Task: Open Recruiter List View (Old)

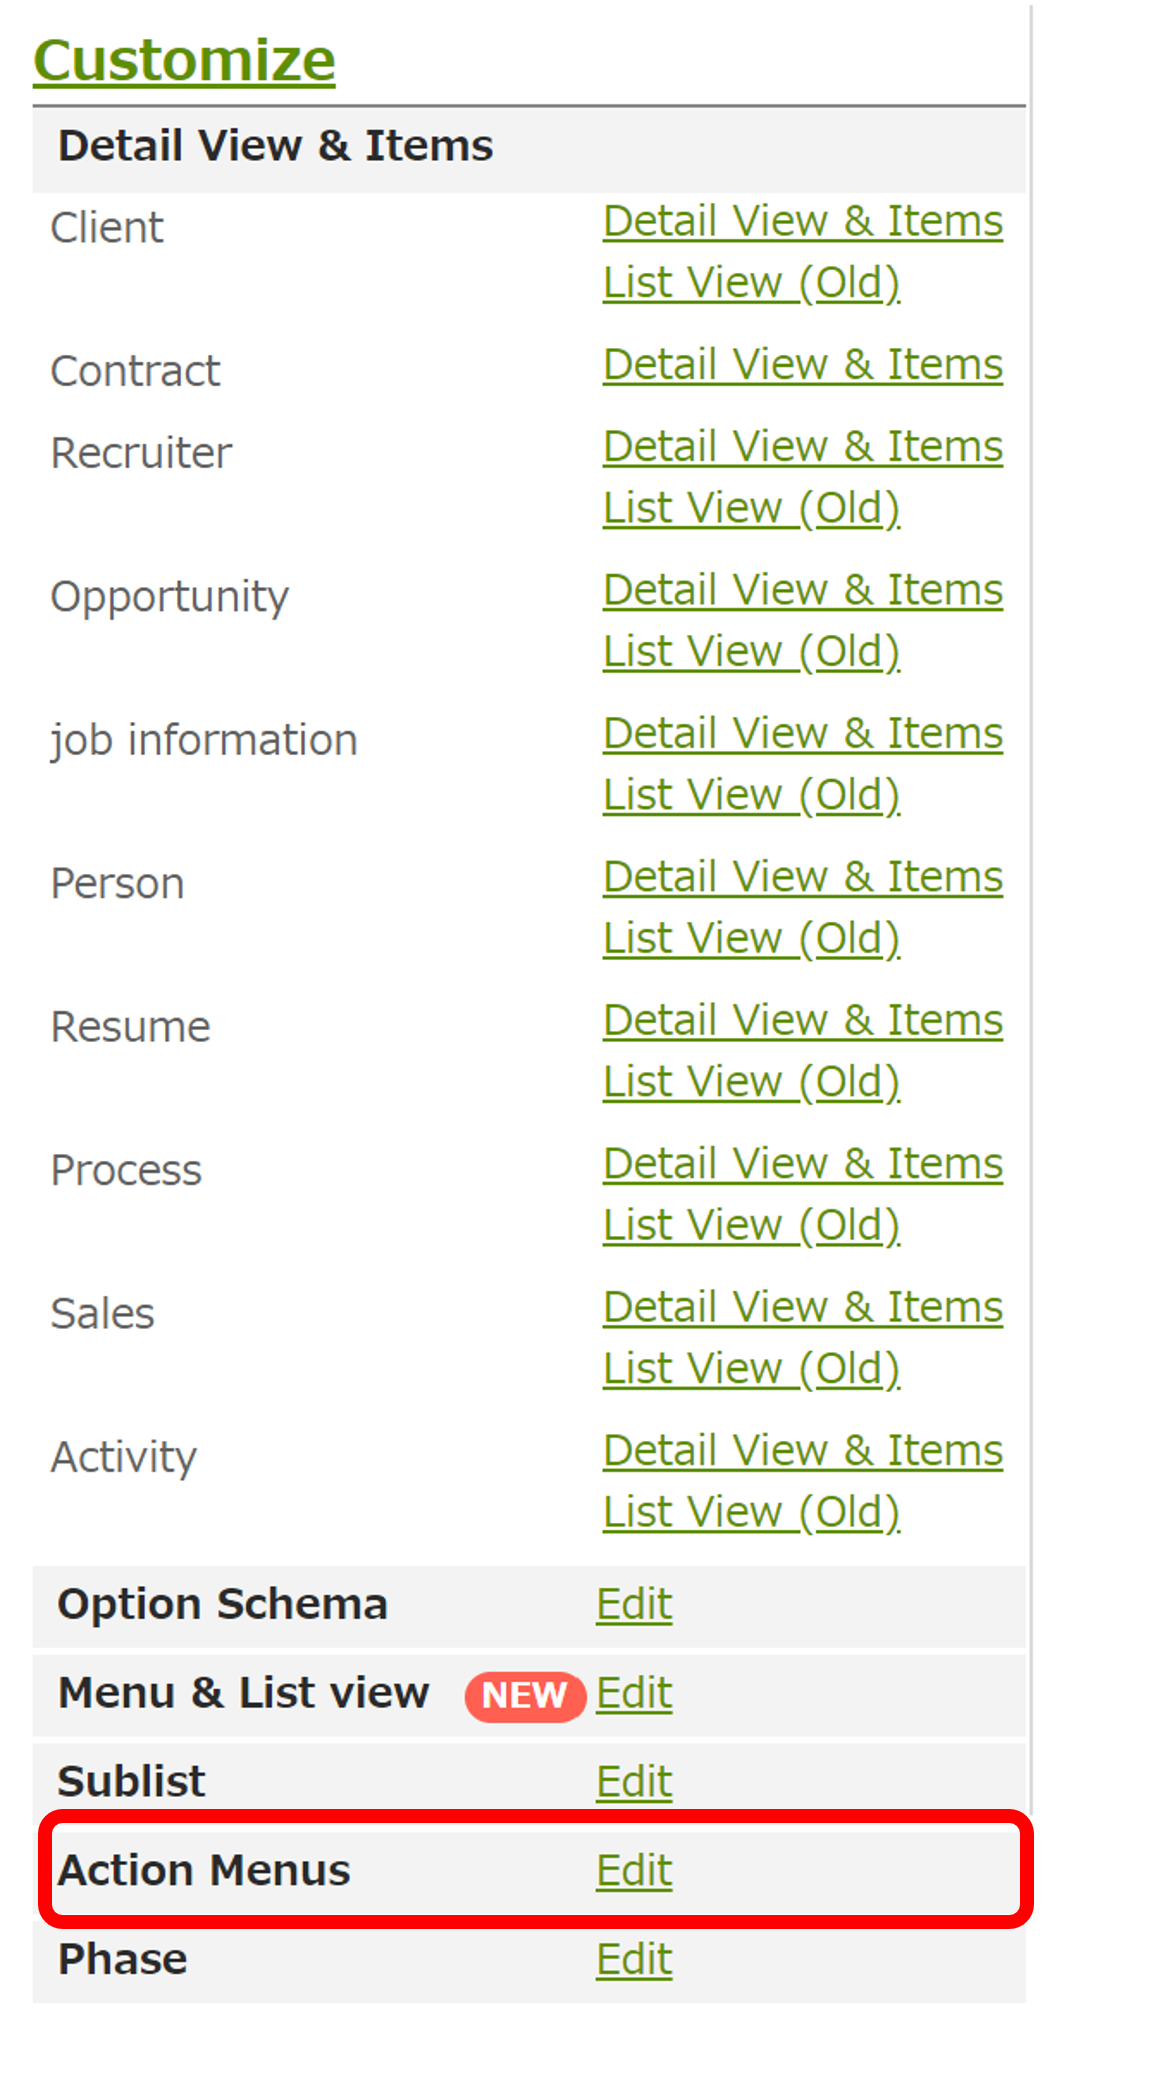Action: [x=751, y=508]
